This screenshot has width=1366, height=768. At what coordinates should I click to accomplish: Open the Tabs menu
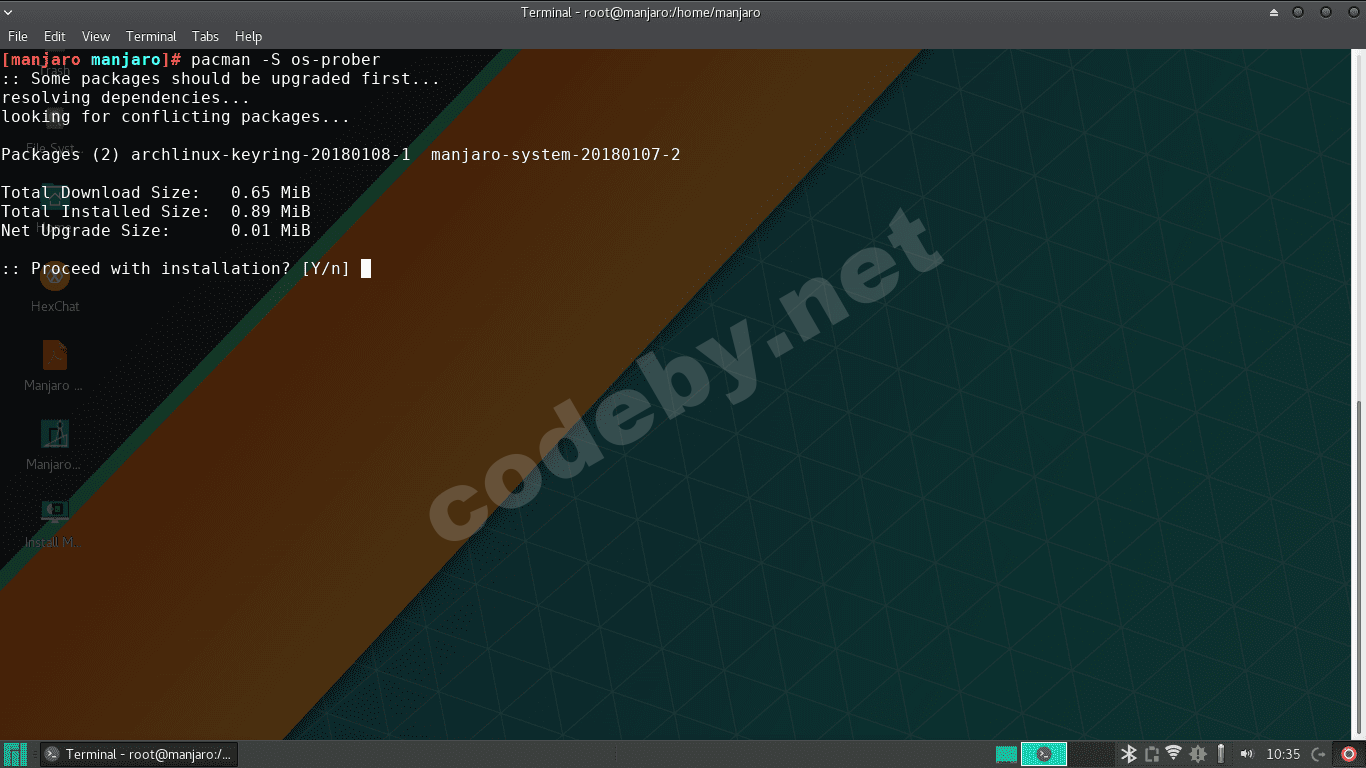(206, 37)
